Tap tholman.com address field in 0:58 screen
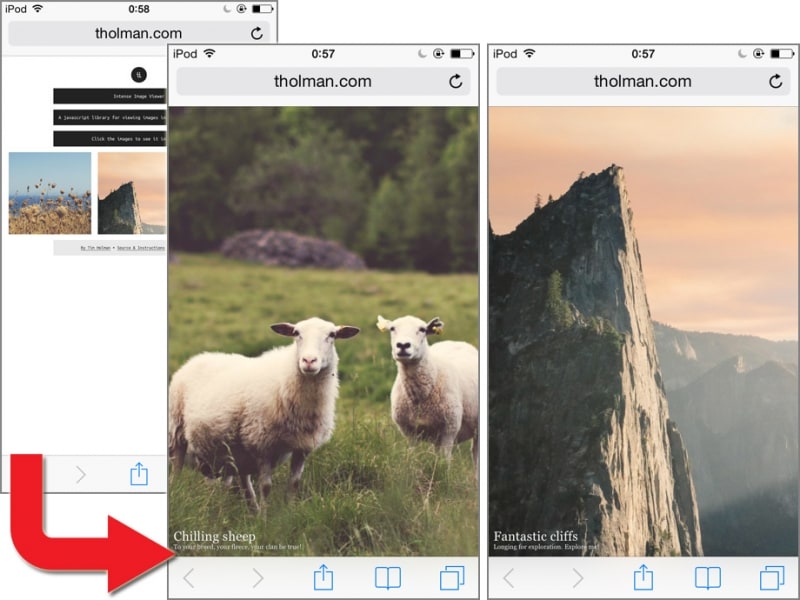 point(139,33)
